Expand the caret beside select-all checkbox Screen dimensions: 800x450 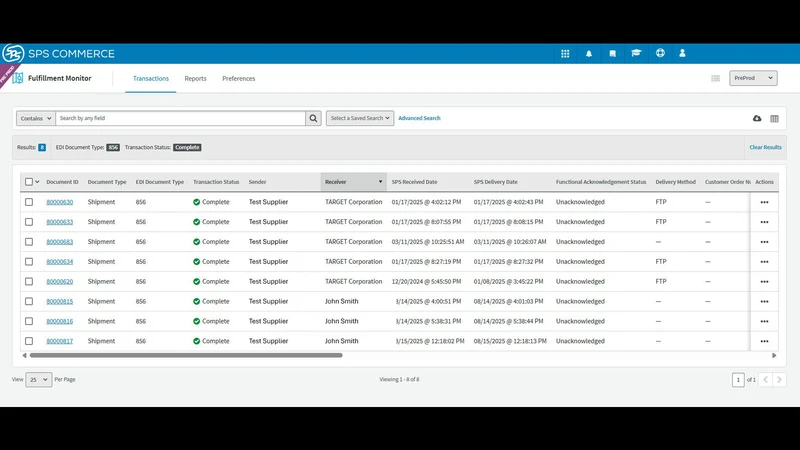[37, 182]
